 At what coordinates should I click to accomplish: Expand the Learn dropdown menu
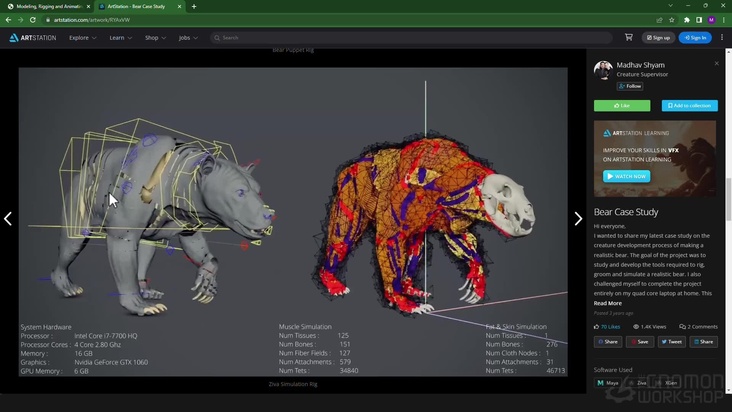(x=120, y=38)
